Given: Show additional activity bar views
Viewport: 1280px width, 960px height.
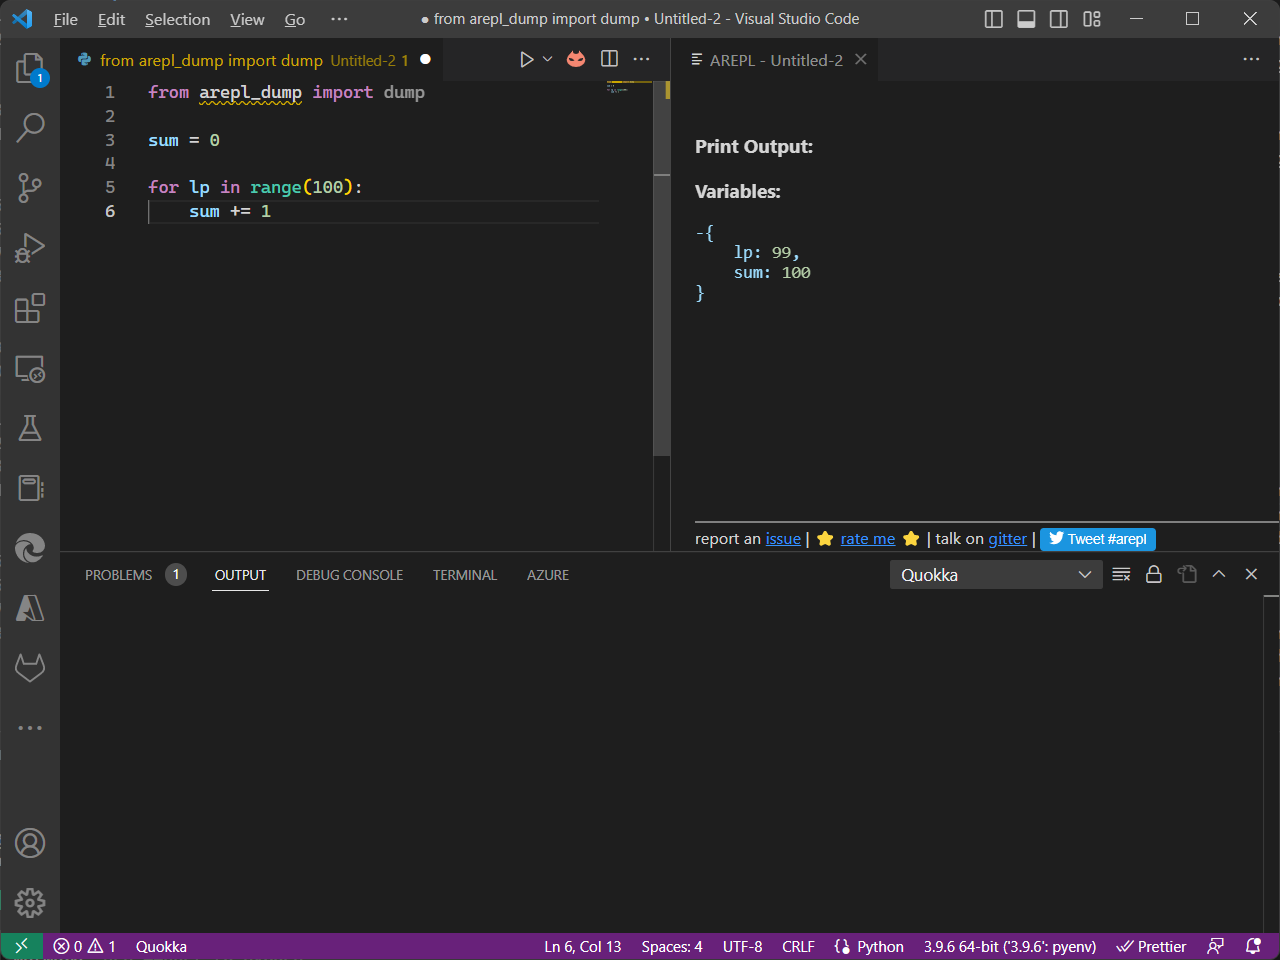Looking at the screenshot, I should tap(30, 728).
